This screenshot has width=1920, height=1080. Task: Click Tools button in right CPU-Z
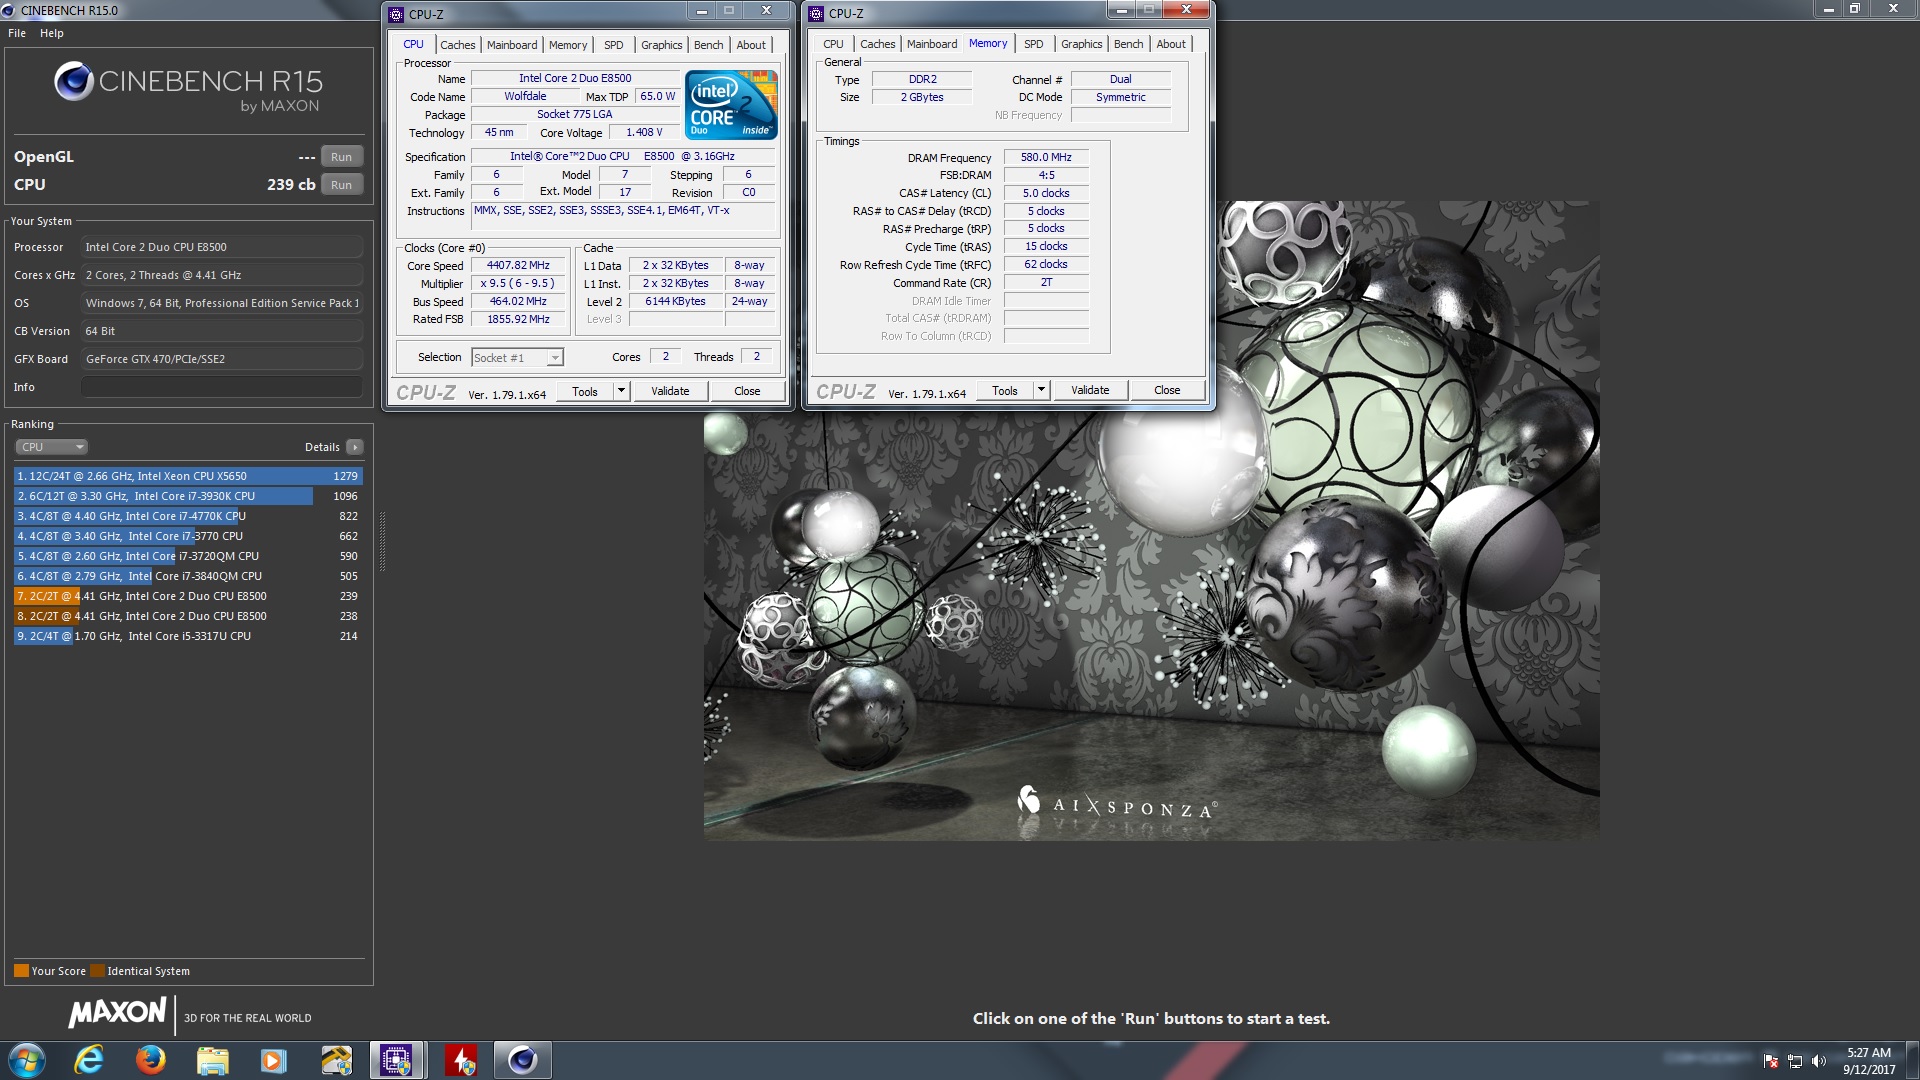[1005, 390]
